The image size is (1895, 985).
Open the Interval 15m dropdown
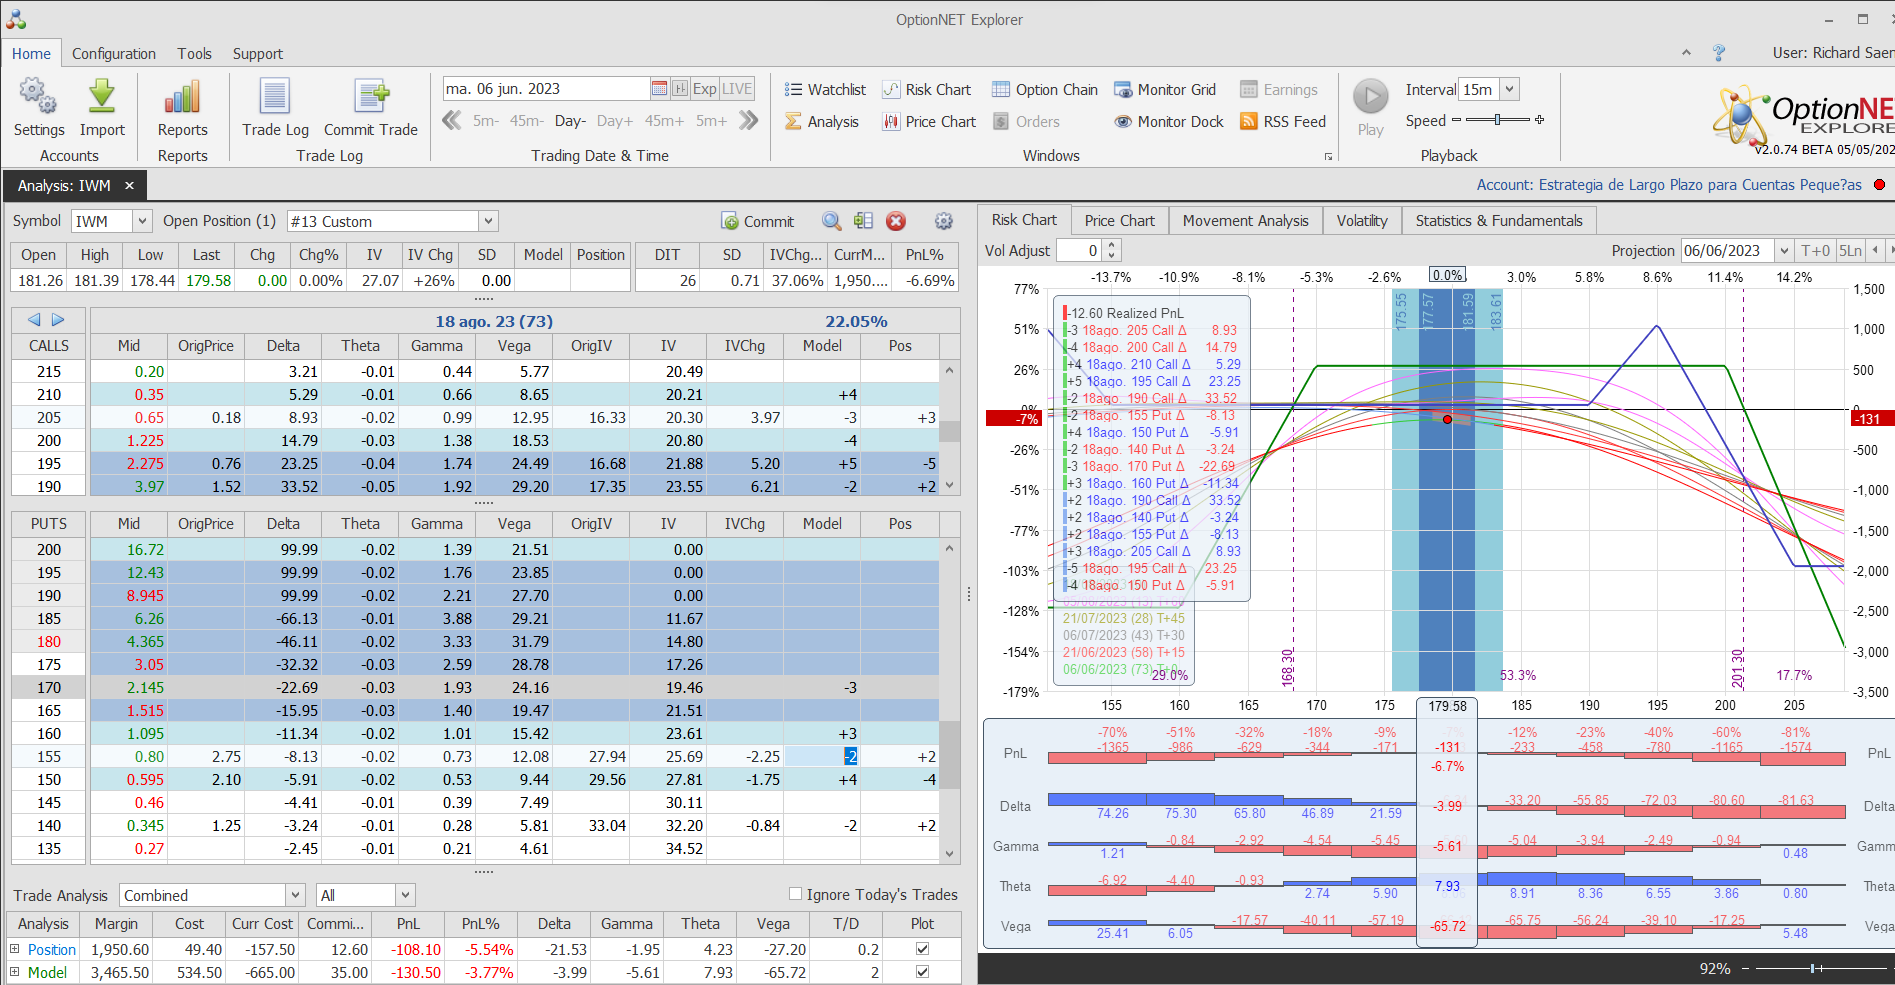coord(1509,90)
